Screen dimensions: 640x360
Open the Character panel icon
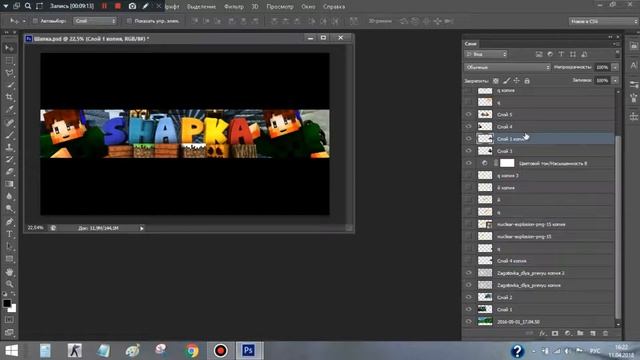(x=633, y=65)
